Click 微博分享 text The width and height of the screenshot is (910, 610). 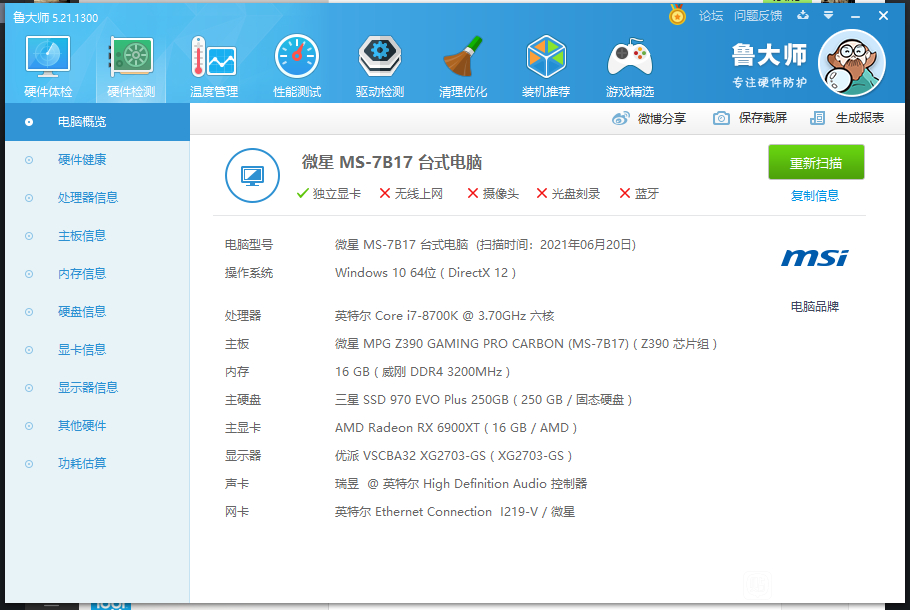pos(662,118)
